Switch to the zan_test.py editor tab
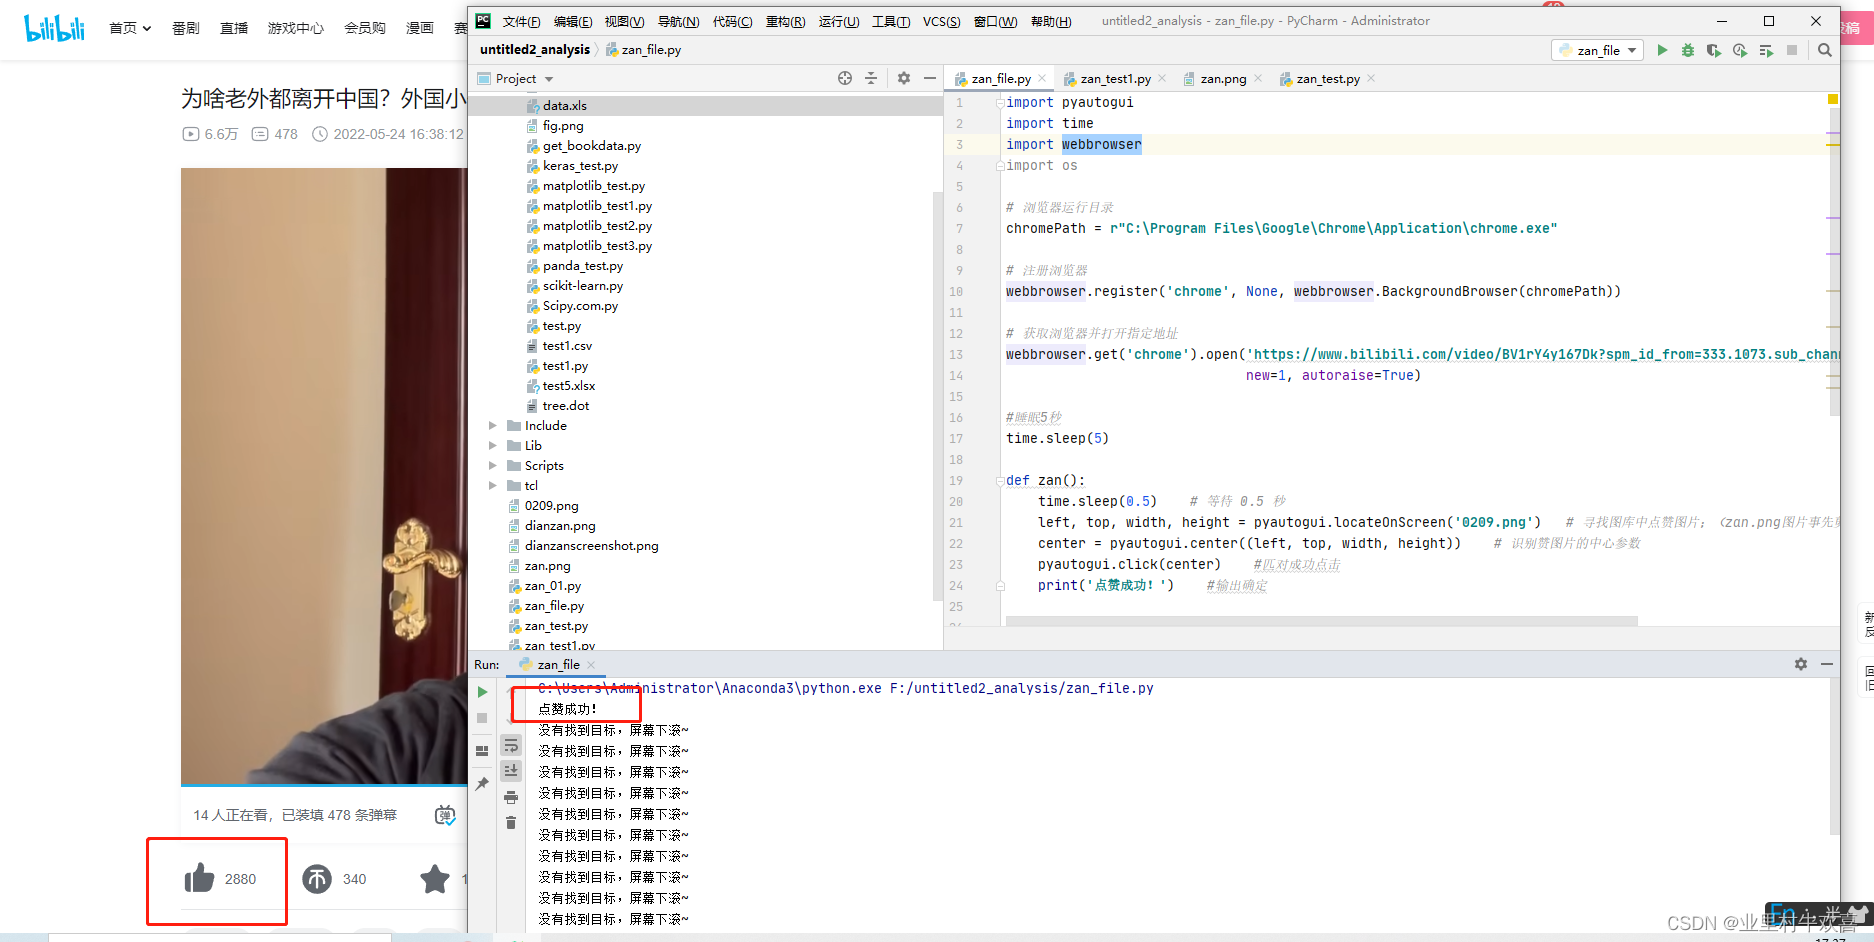Screen dimensions: 1874x942 point(1328,78)
